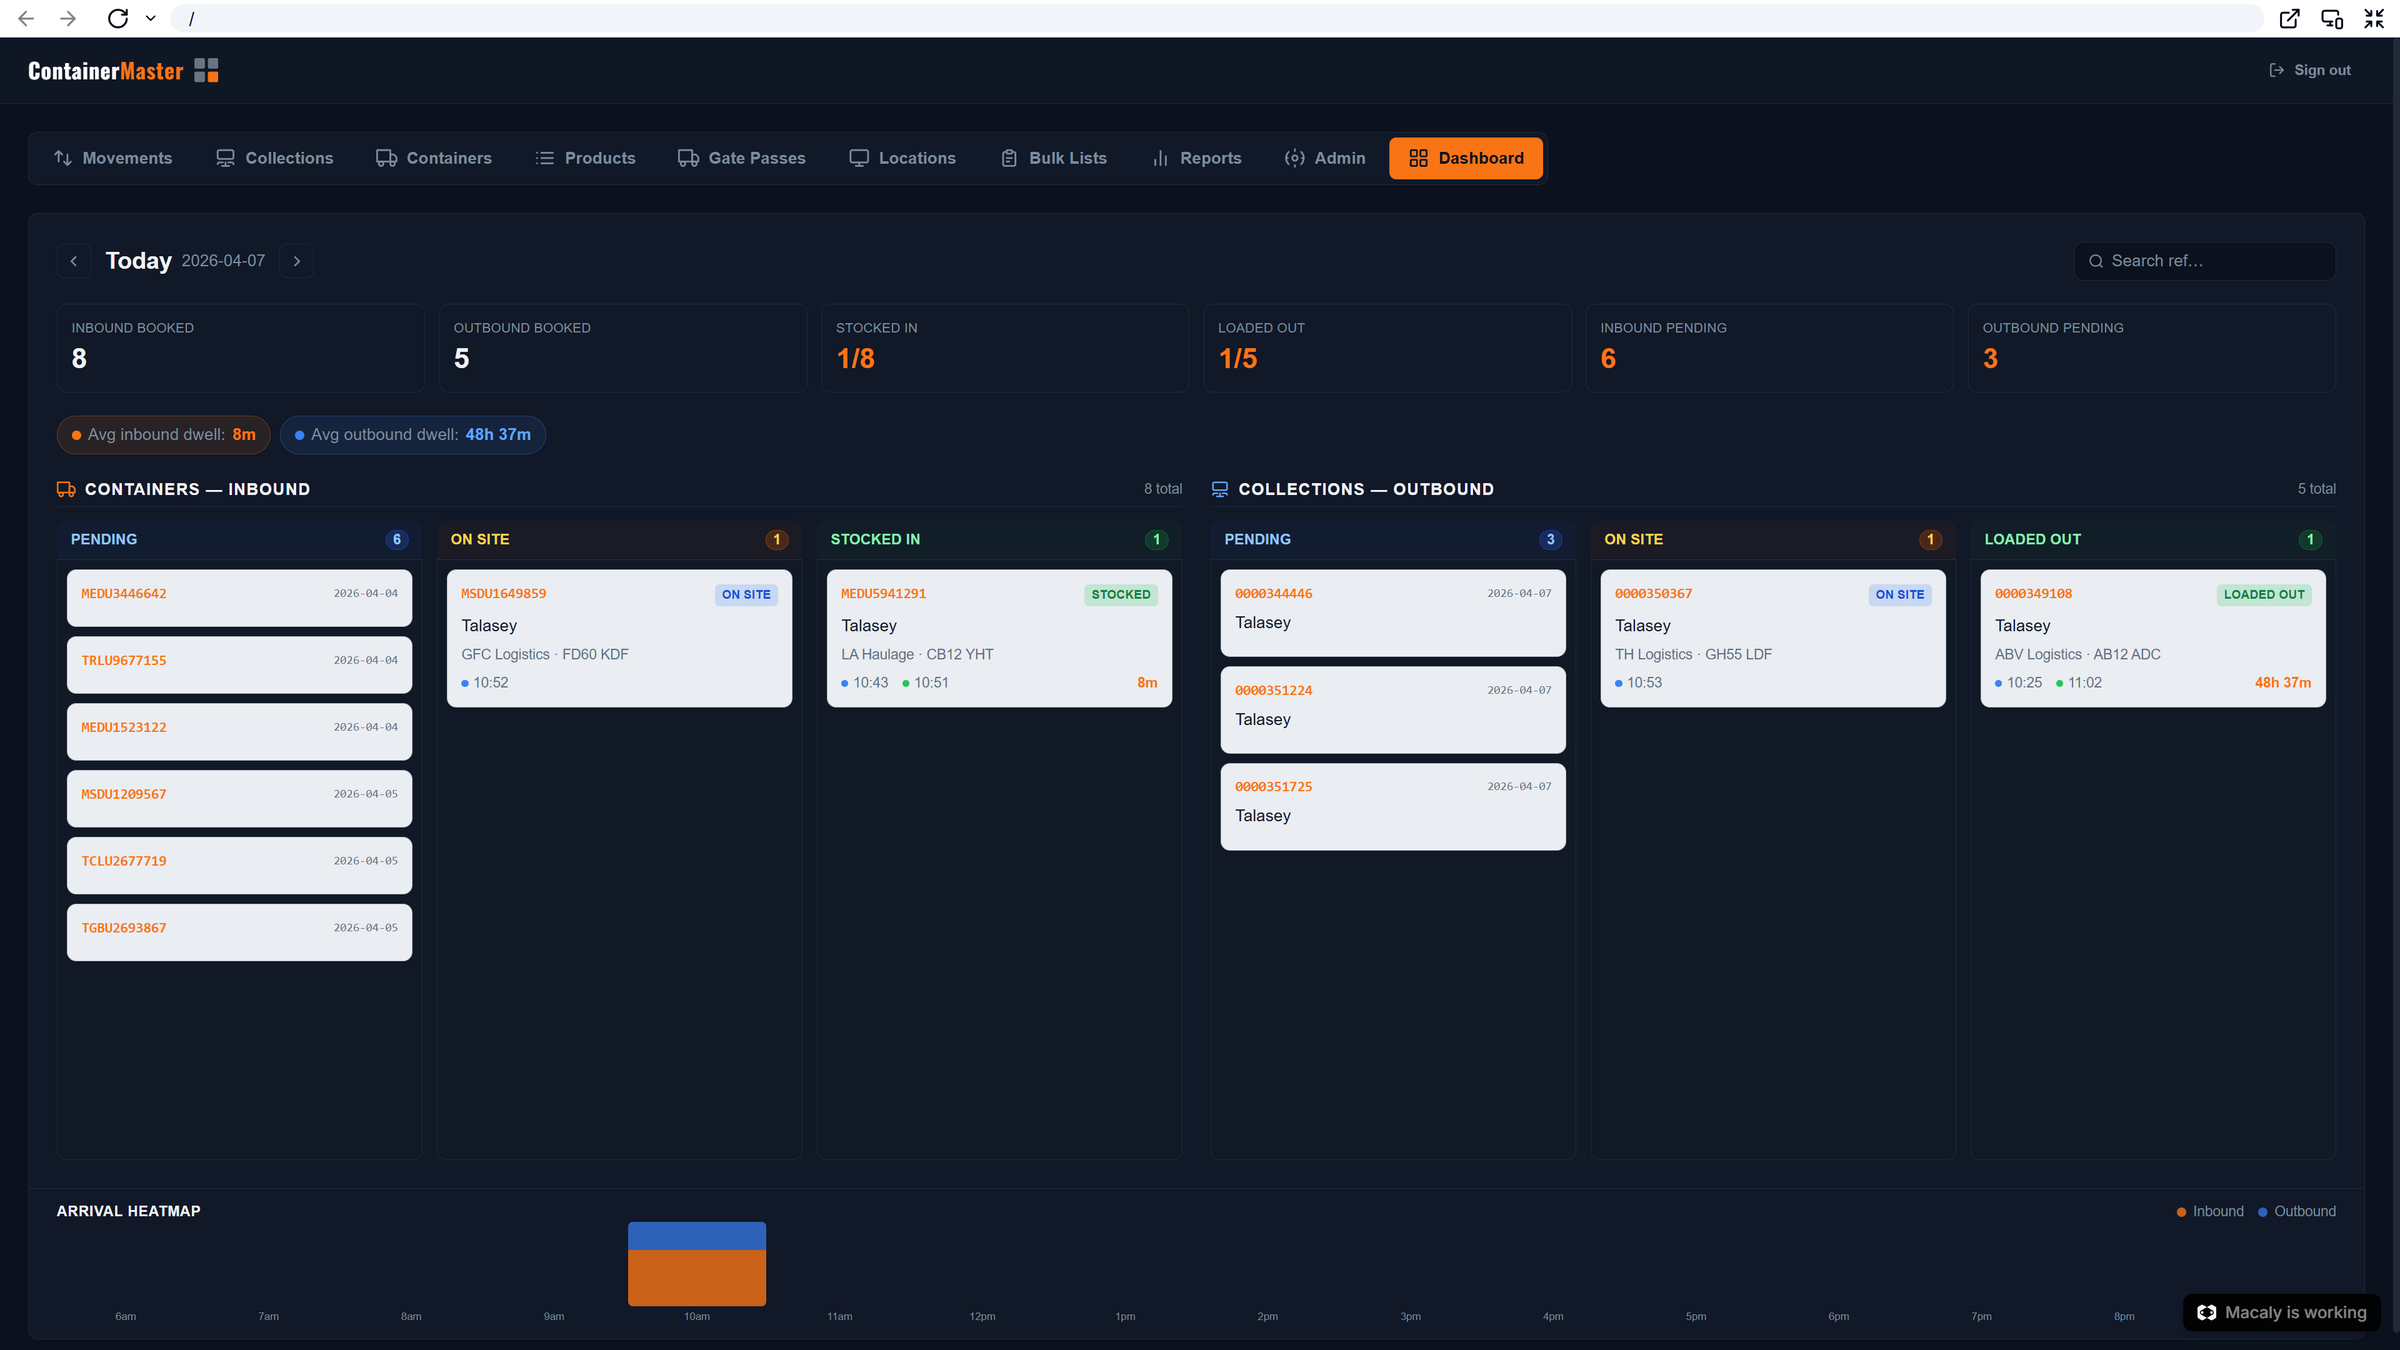Toggle the Inbound legend in Arrival Heatmap

[x=2210, y=1211]
